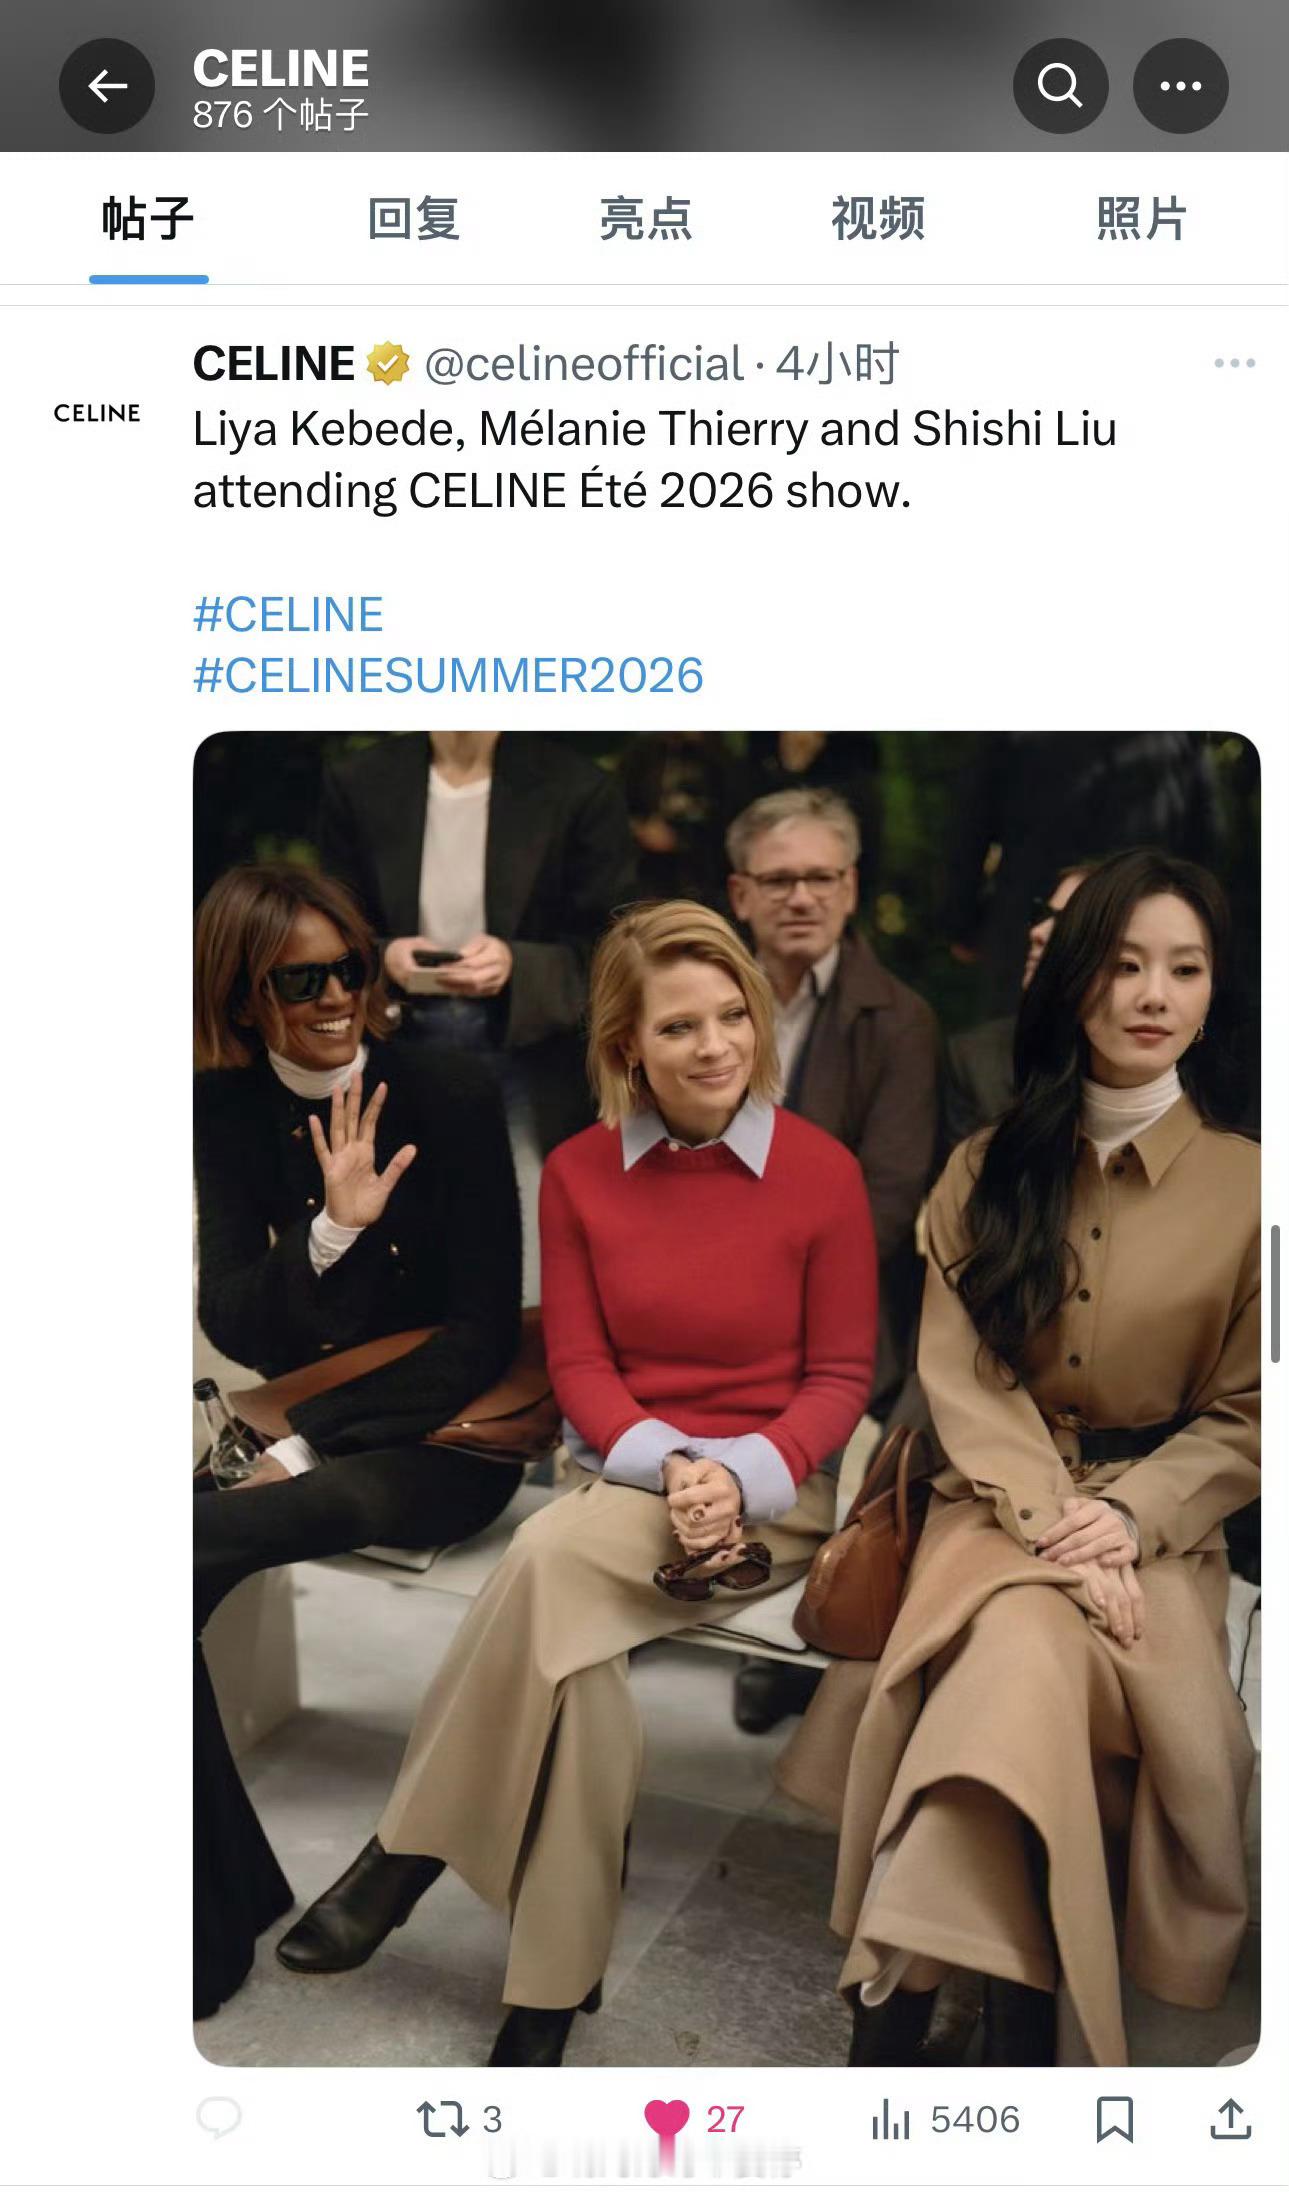Open the front row show photo

coord(726,1399)
